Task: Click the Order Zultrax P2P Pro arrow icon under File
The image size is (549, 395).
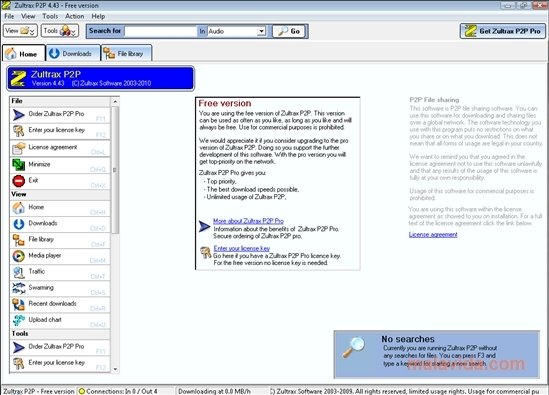Action: point(19,115)
